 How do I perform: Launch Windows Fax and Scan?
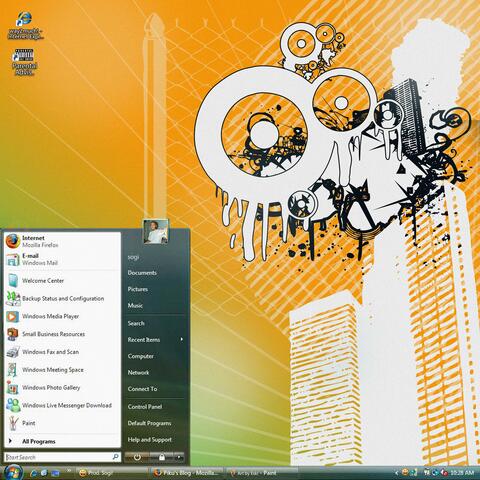(x=62, y=352)
